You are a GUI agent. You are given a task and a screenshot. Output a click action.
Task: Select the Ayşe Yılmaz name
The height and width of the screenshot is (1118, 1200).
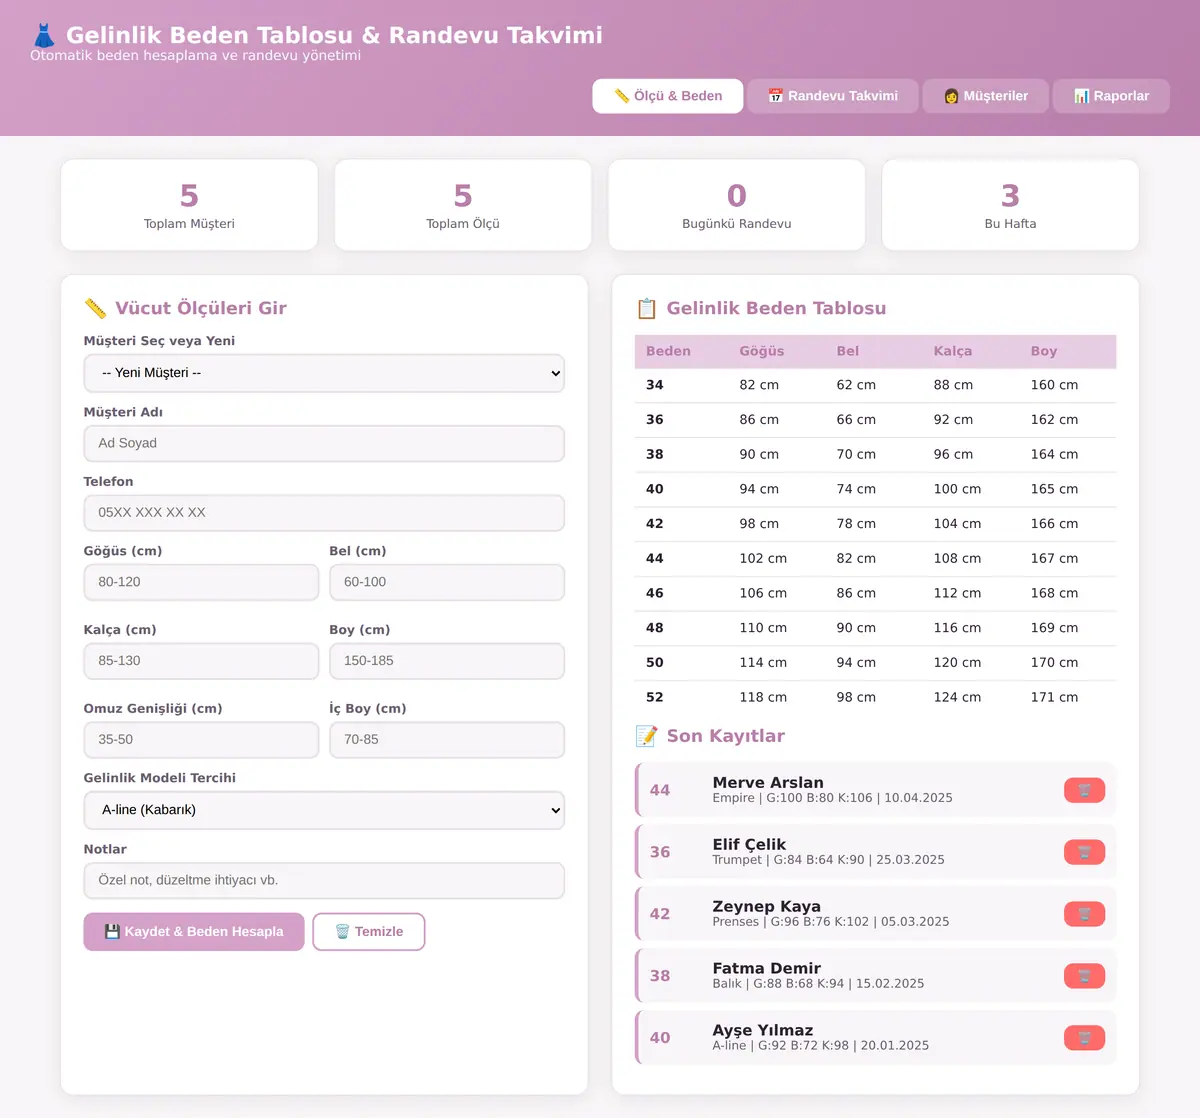[x=763, y=1030]
